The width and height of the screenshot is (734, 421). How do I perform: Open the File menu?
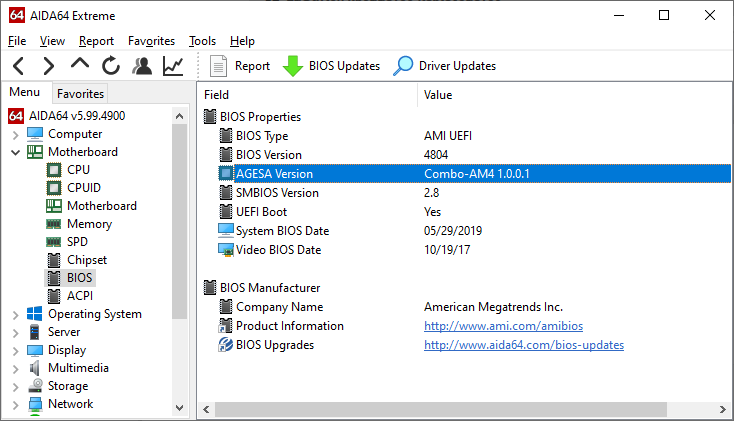[17, 41]
